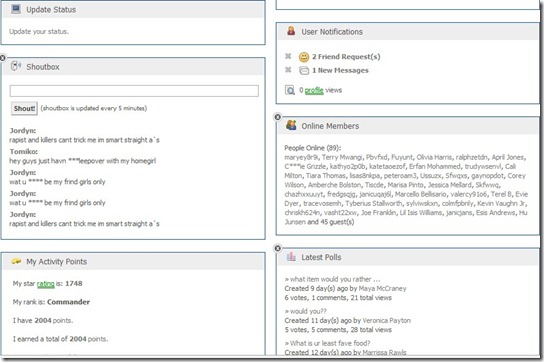Click online member Tiara Thomas
This screenshot has width=544, height=362.
click(326, 176)
